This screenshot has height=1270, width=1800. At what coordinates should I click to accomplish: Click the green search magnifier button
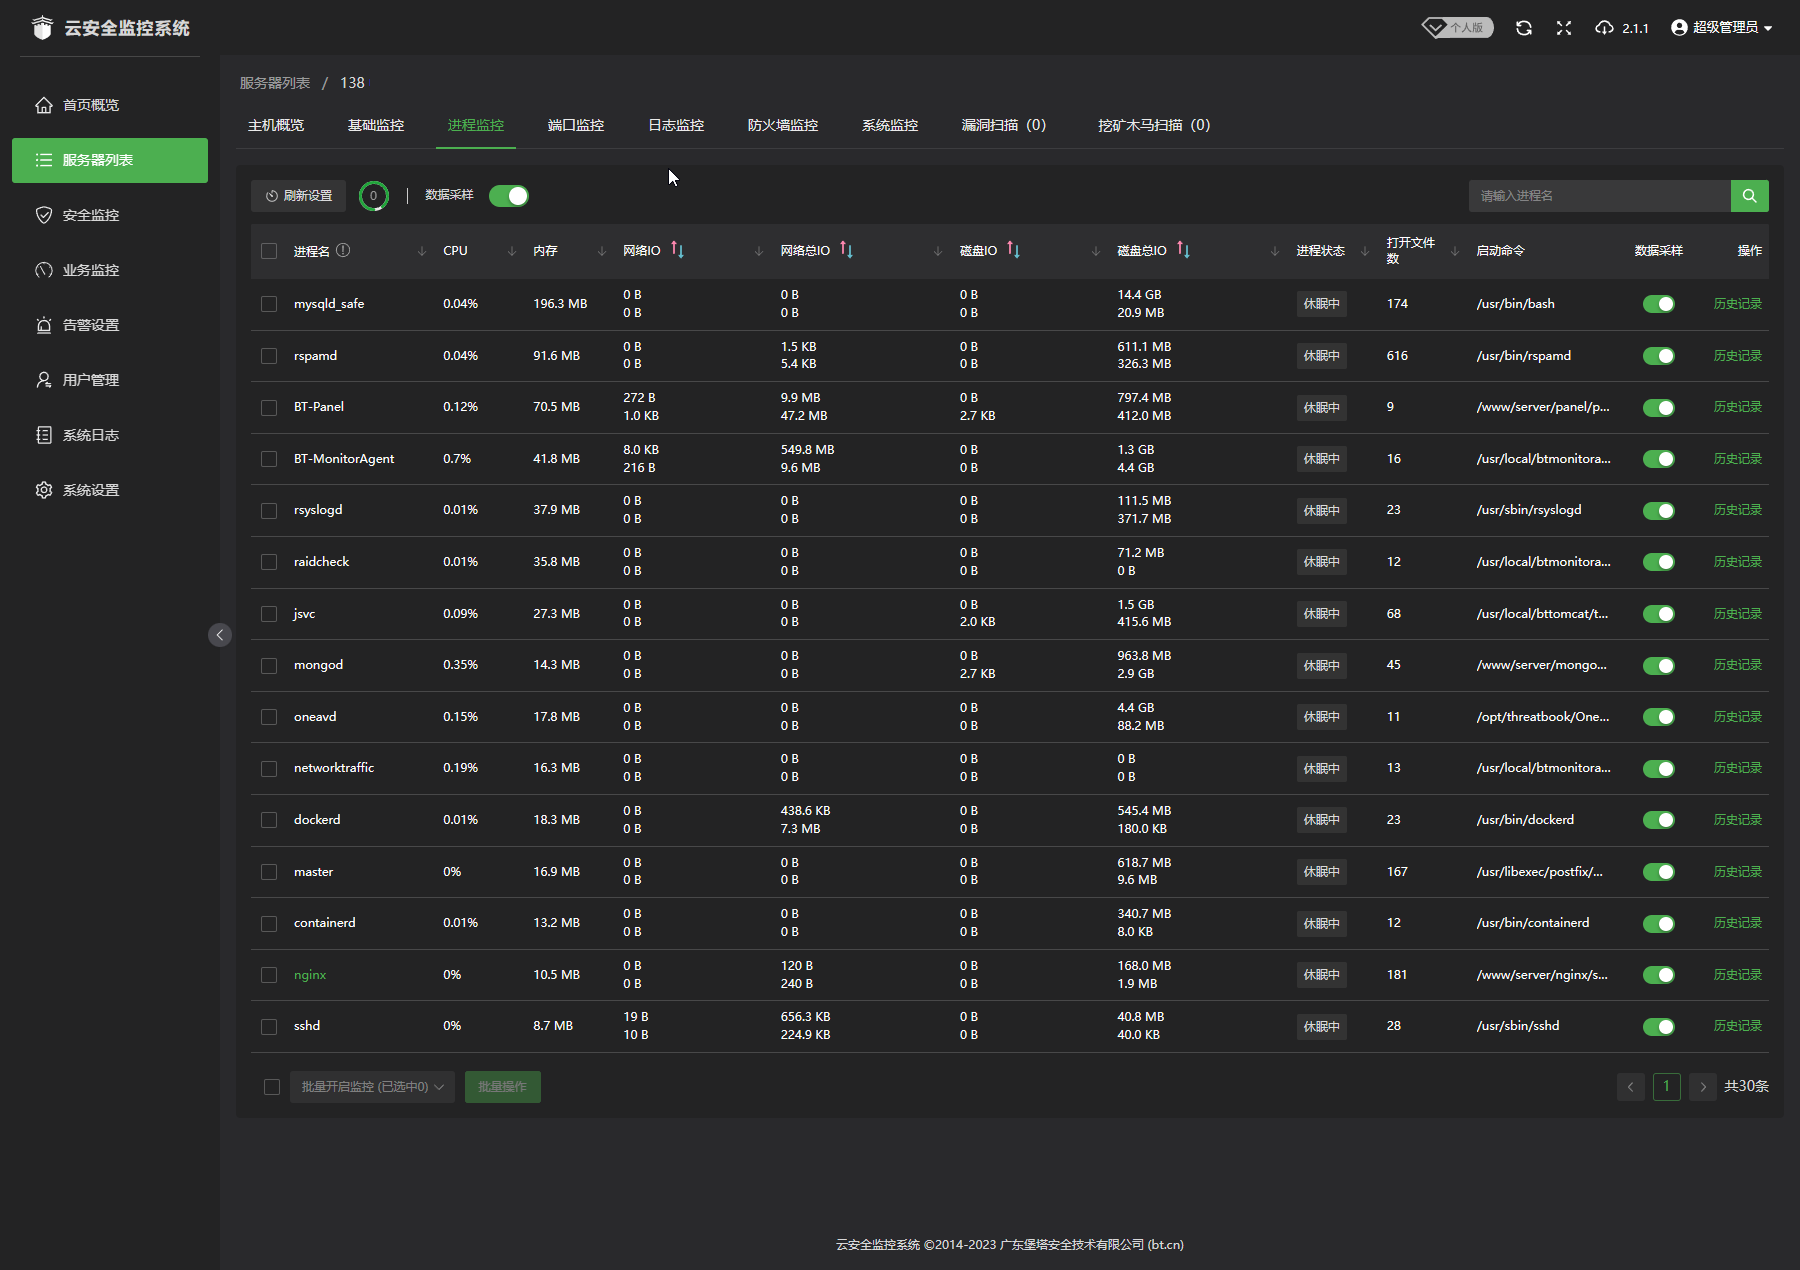(x=1749, y=196)
